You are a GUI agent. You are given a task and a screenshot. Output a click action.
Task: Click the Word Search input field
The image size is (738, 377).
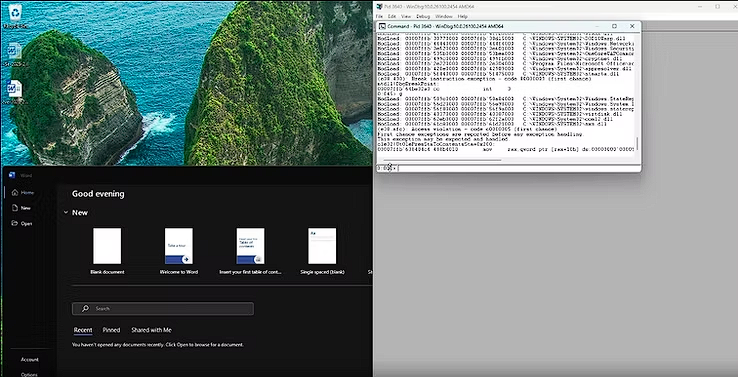[x=163, y=309]
